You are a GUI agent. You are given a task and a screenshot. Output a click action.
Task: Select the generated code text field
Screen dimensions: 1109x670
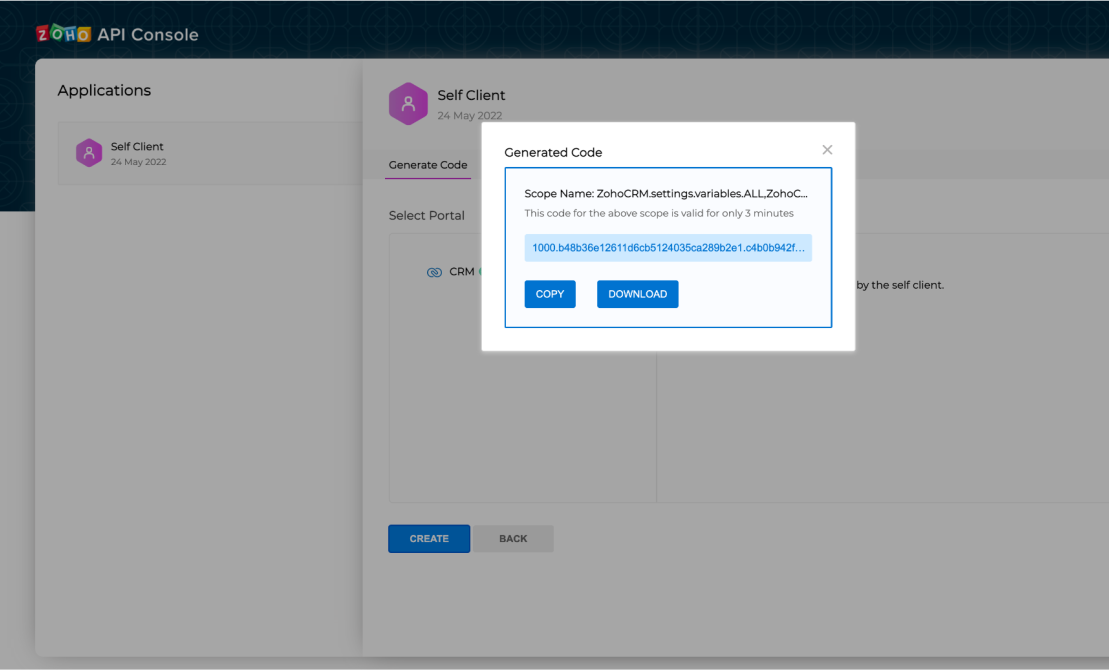[668, 248]
